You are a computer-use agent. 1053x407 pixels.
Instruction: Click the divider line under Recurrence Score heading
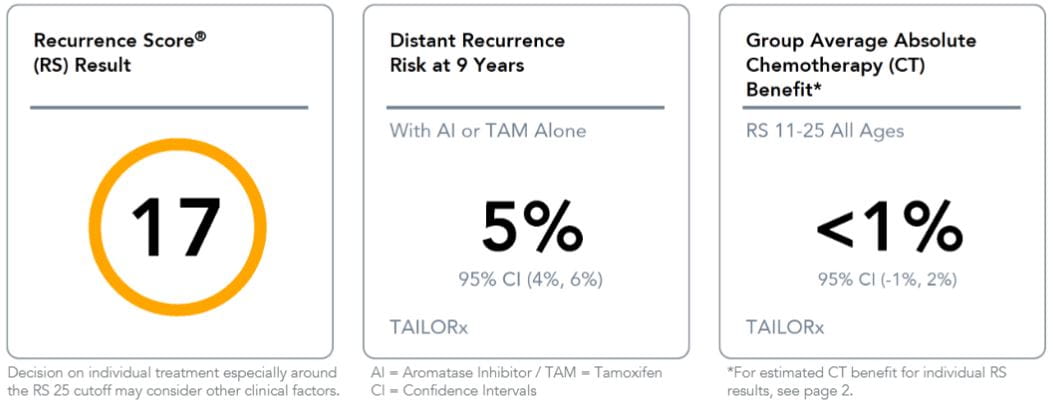point(168,107)
